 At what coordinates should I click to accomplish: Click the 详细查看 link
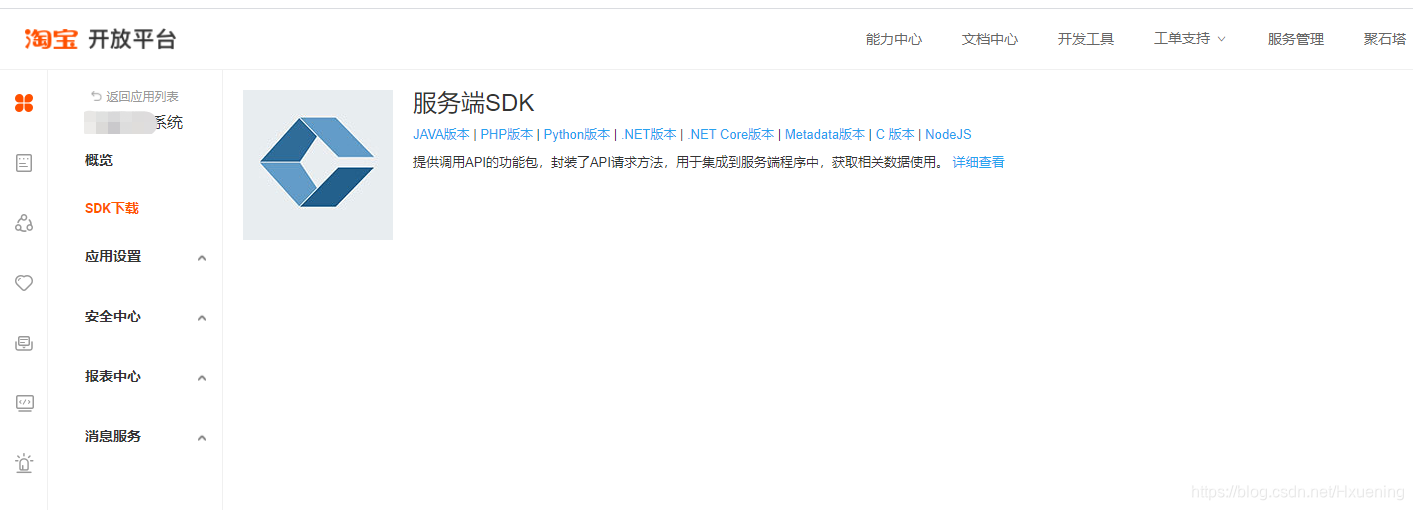[978, 162]
